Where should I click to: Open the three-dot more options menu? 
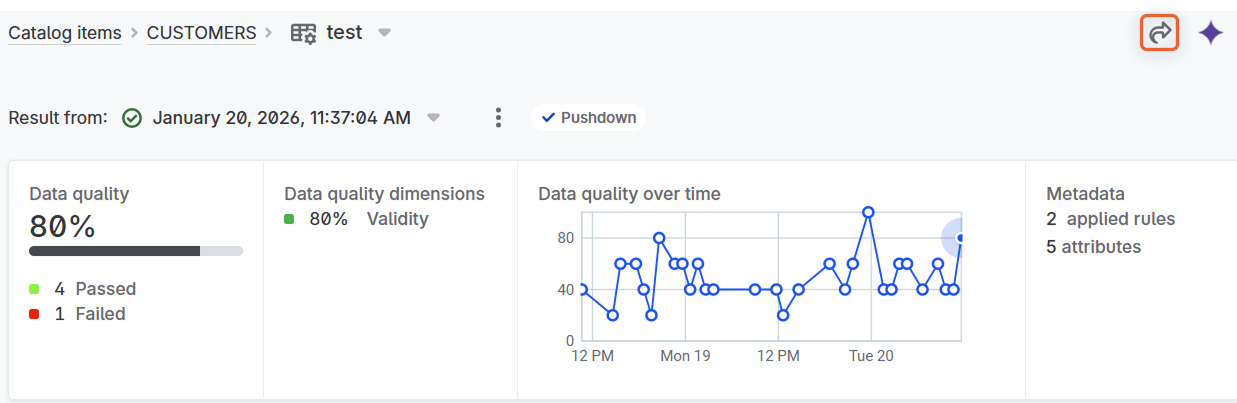tap(498, 118)
